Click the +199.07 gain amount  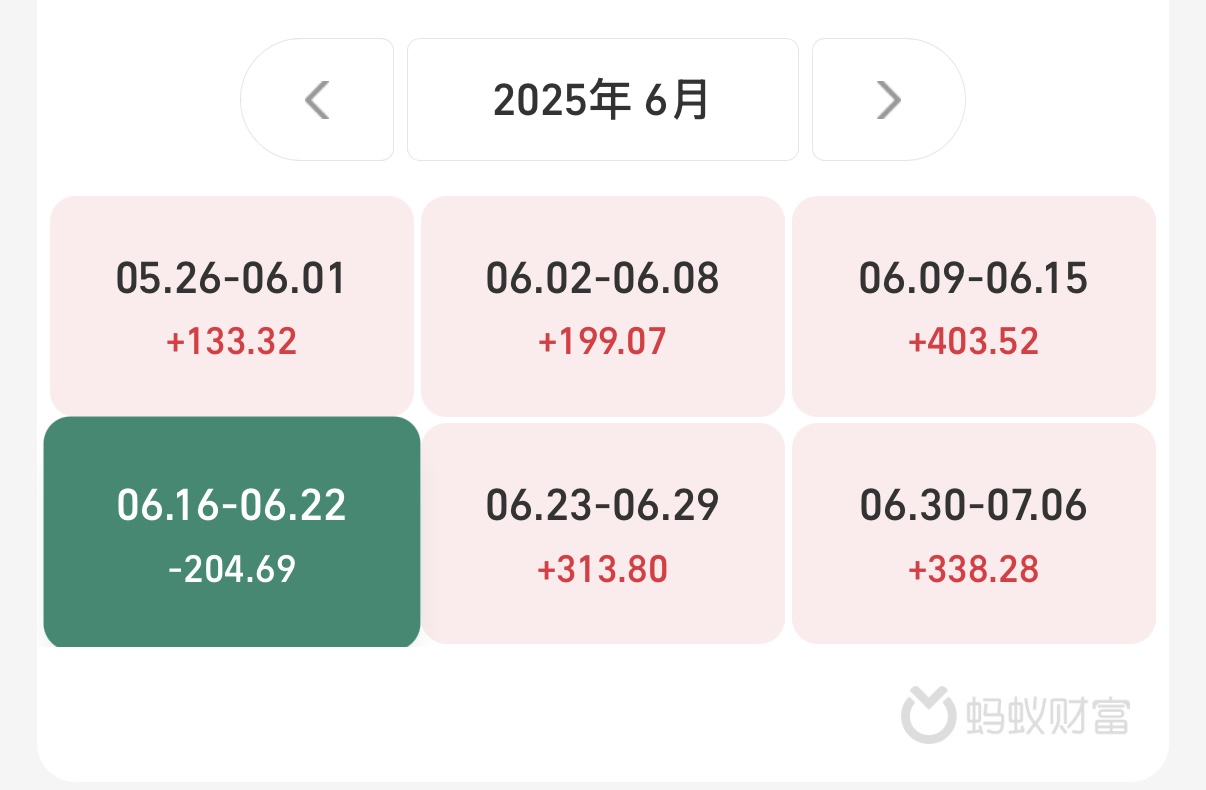point(602,342)
